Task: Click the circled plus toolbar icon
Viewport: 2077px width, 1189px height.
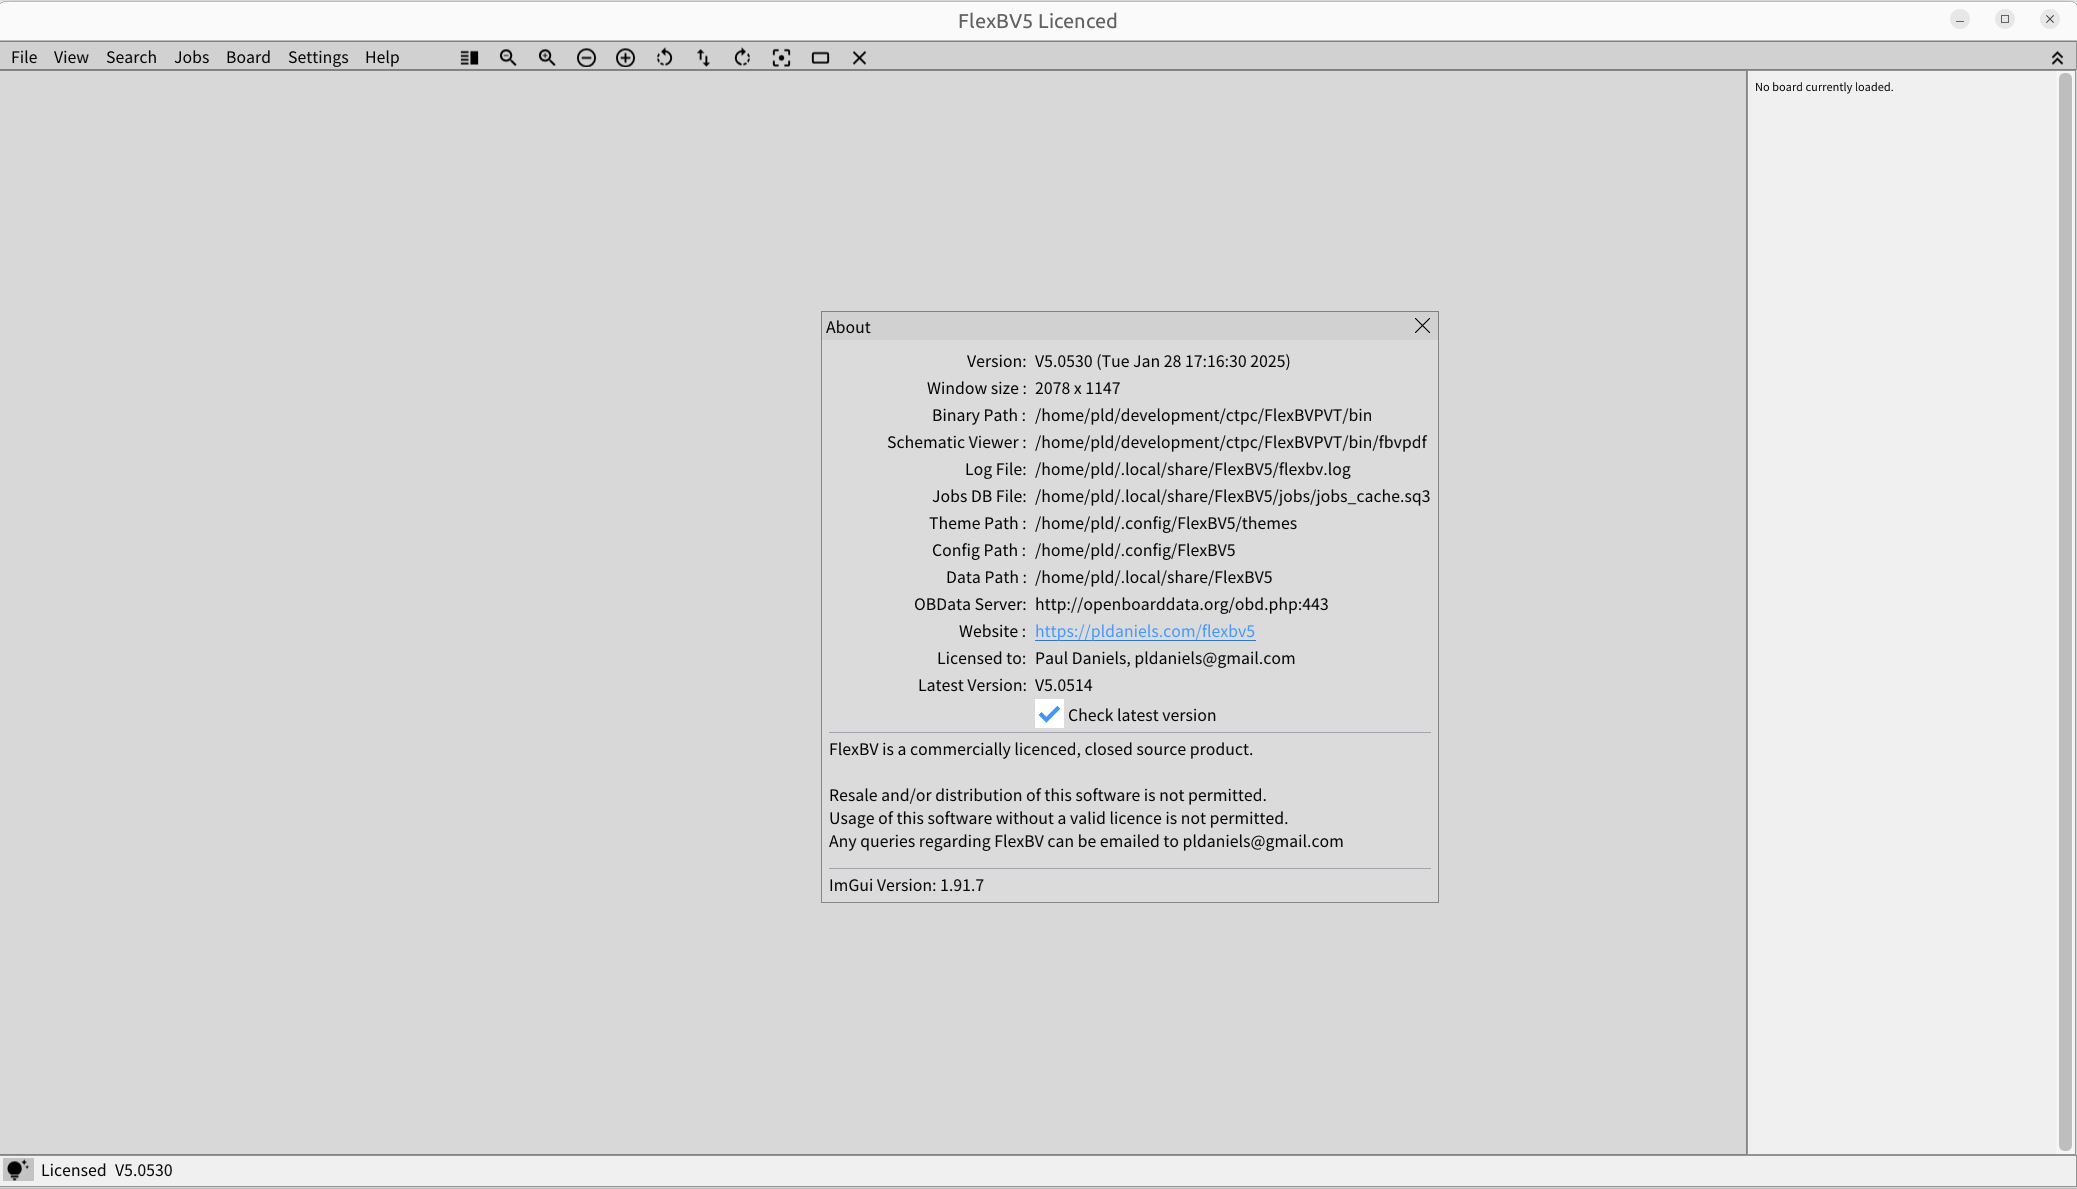Action: 625,58
